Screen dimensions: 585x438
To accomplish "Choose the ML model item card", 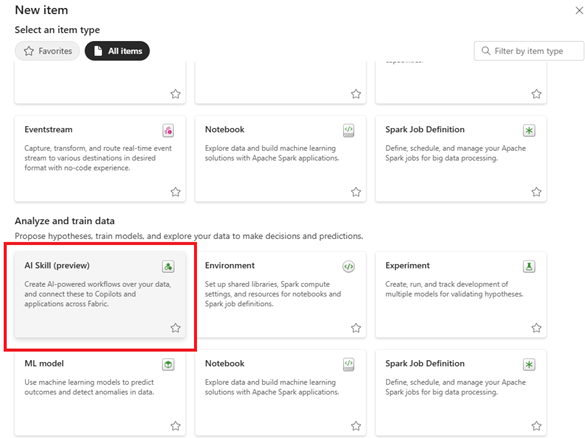I will click(x=100, y=393).
